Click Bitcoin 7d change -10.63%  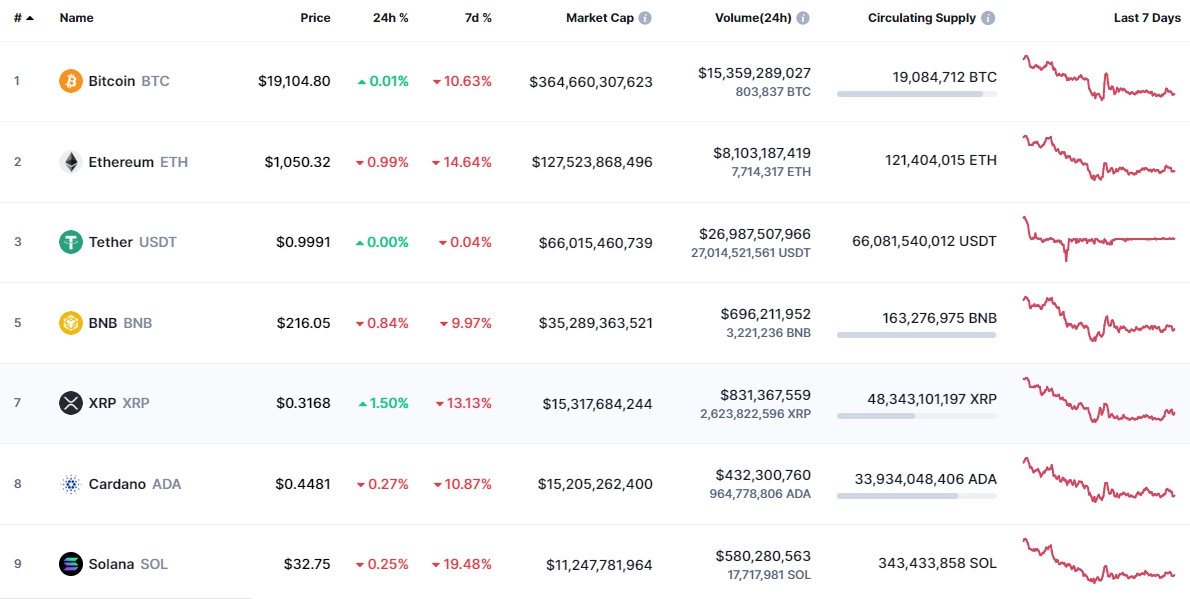click(x=462, y=81)
